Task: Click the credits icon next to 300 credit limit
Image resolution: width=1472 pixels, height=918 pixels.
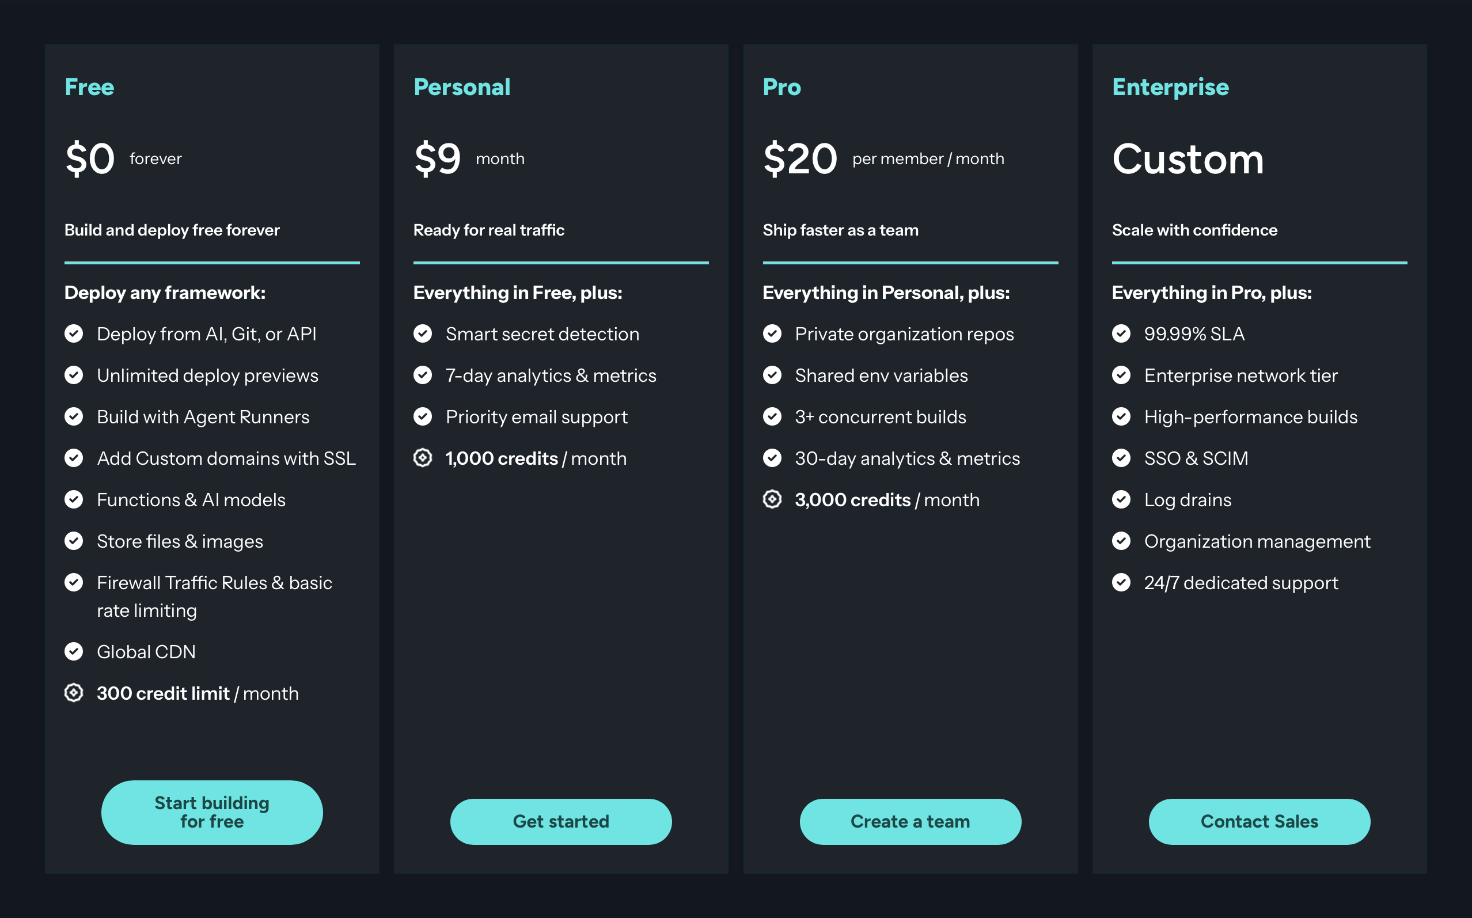Action: tap(73, 692)
